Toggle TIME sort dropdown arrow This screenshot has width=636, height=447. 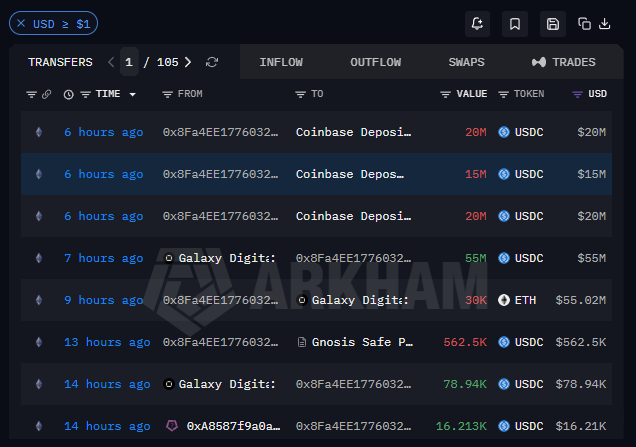coord(132,95)
